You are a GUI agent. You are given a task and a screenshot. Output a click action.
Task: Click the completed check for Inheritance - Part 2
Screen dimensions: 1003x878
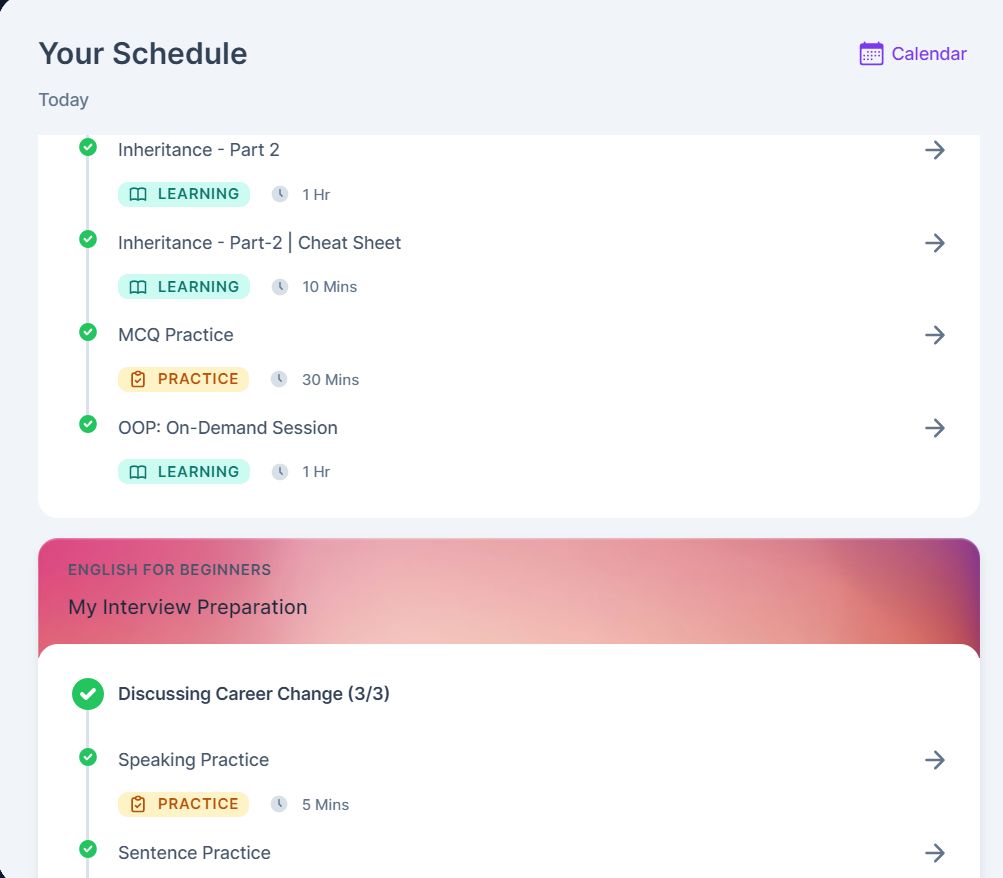click(x=88, y=147)
